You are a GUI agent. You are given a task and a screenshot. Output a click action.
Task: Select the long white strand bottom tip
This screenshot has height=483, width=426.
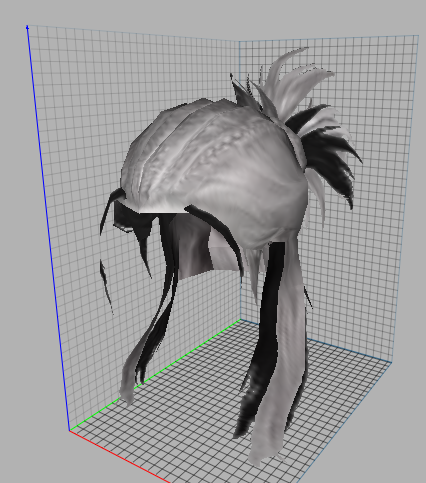[x=263, y=453]
